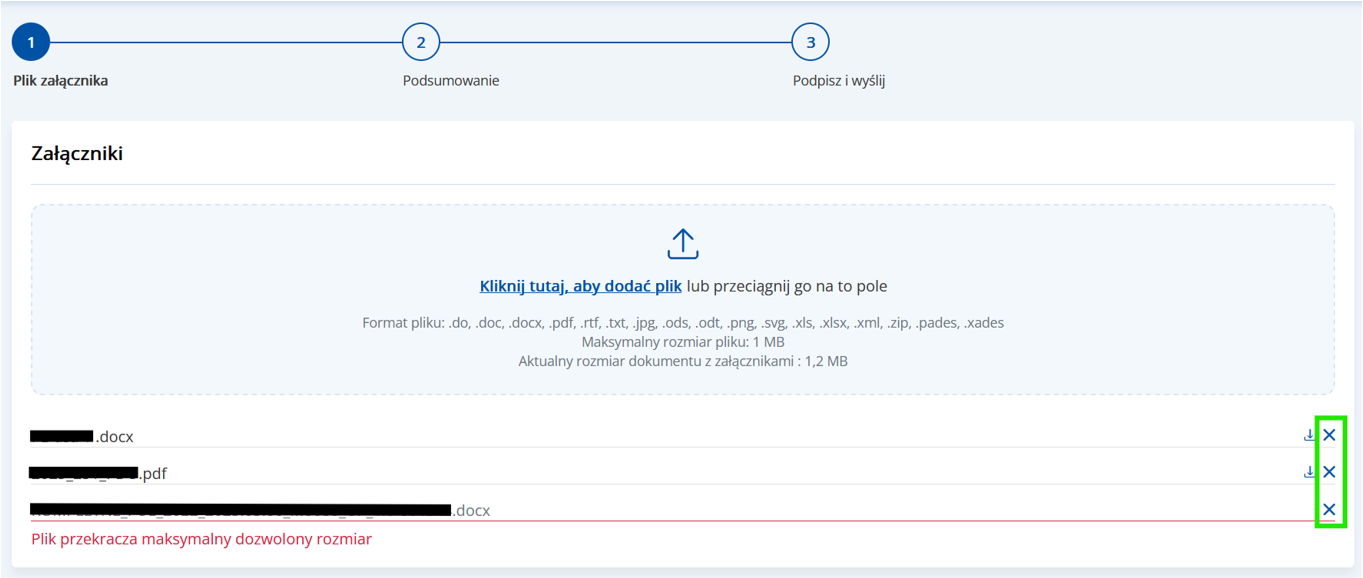The image size is (1363, 578).
Task: Click the "Plik załącznika" step label
Action: point(60,81)
